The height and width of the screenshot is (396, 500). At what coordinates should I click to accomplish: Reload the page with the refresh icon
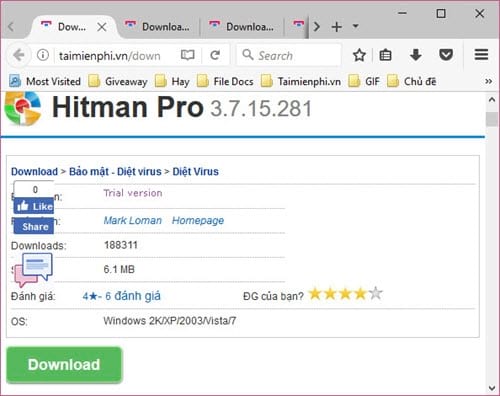(215, 55)
